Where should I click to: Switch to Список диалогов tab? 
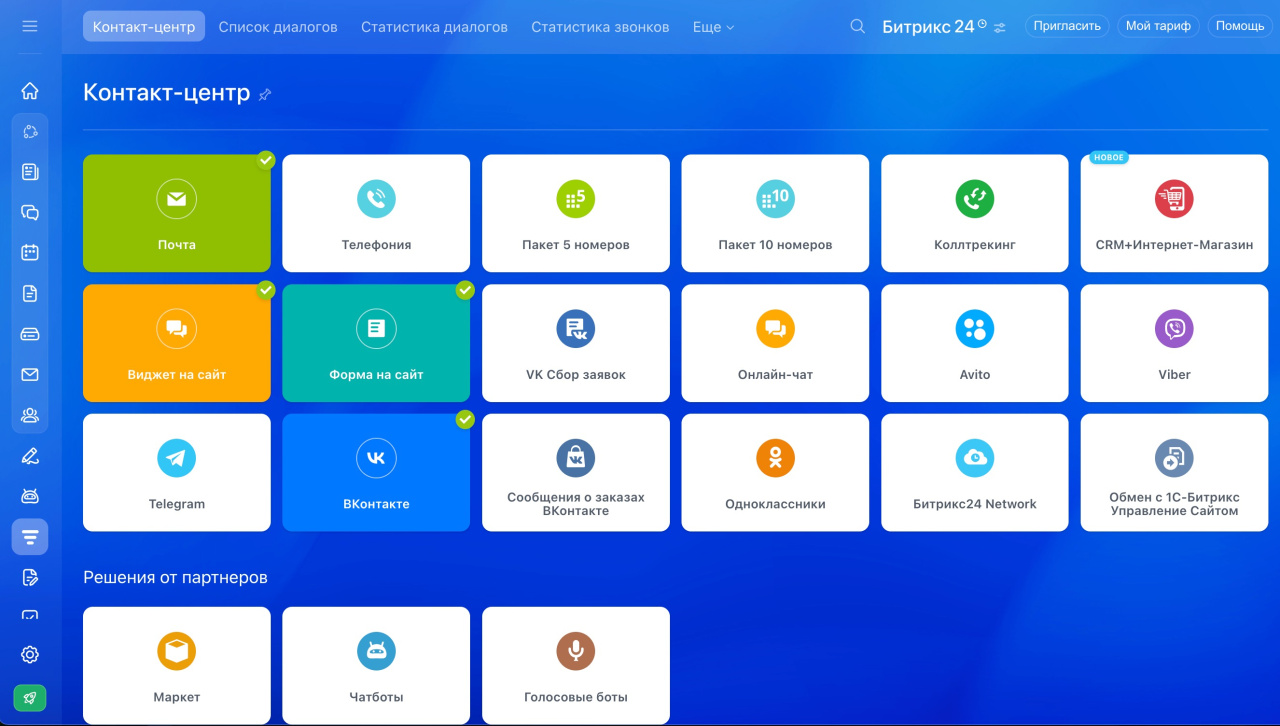tap(278, 27)
